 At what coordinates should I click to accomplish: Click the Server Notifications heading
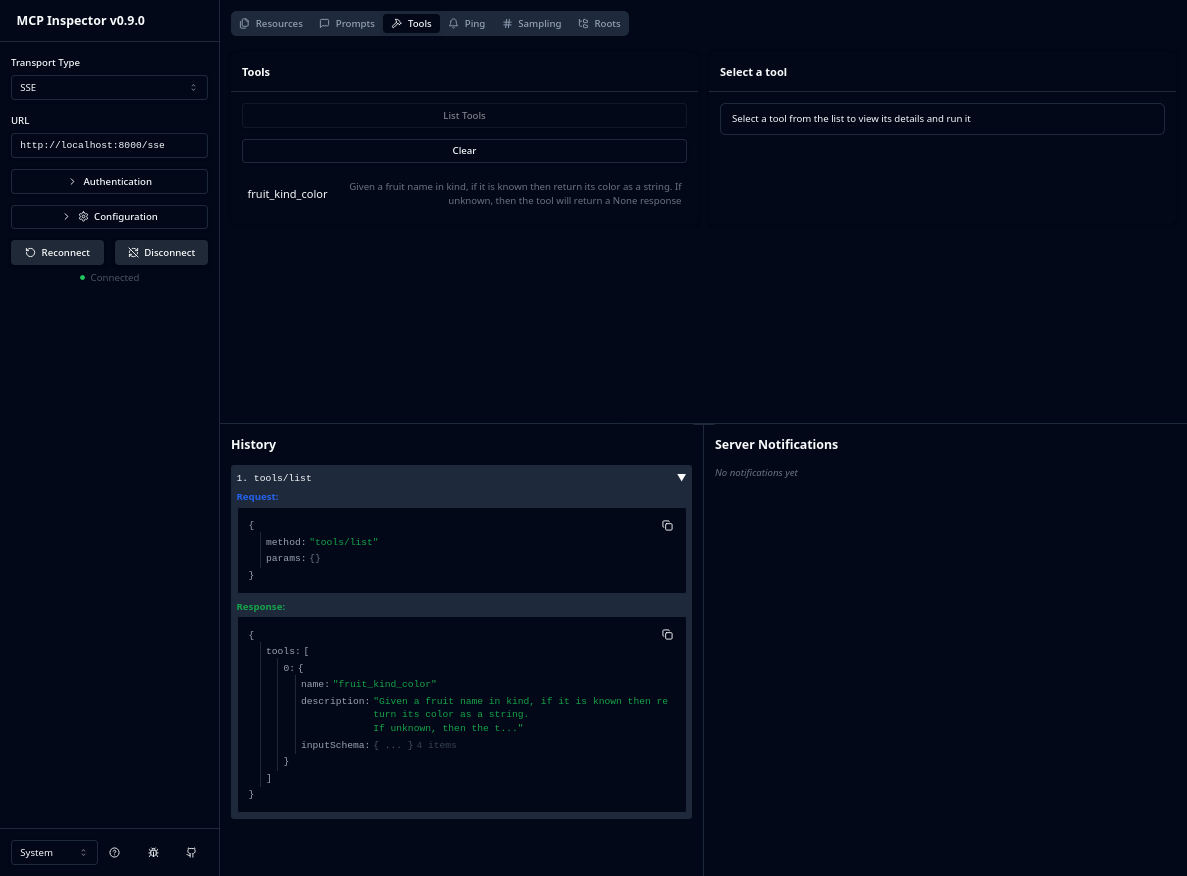pyautogui.click(x=776, y=444)
